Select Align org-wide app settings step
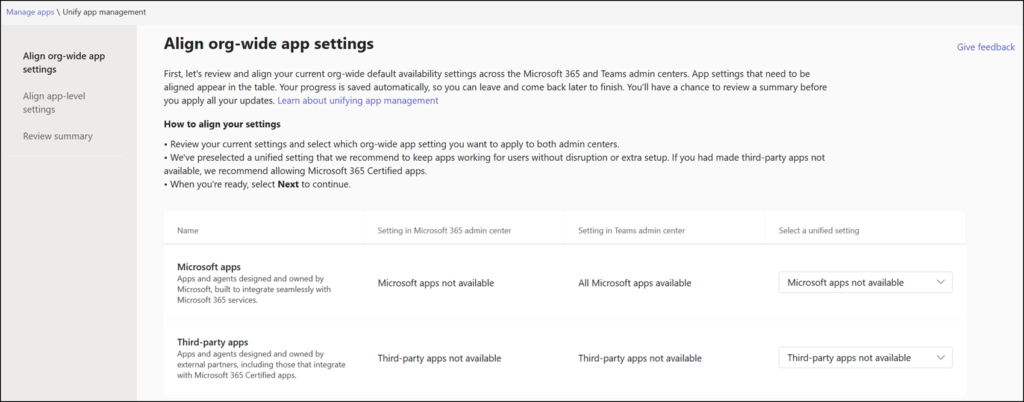 click(x=64, y=63)
